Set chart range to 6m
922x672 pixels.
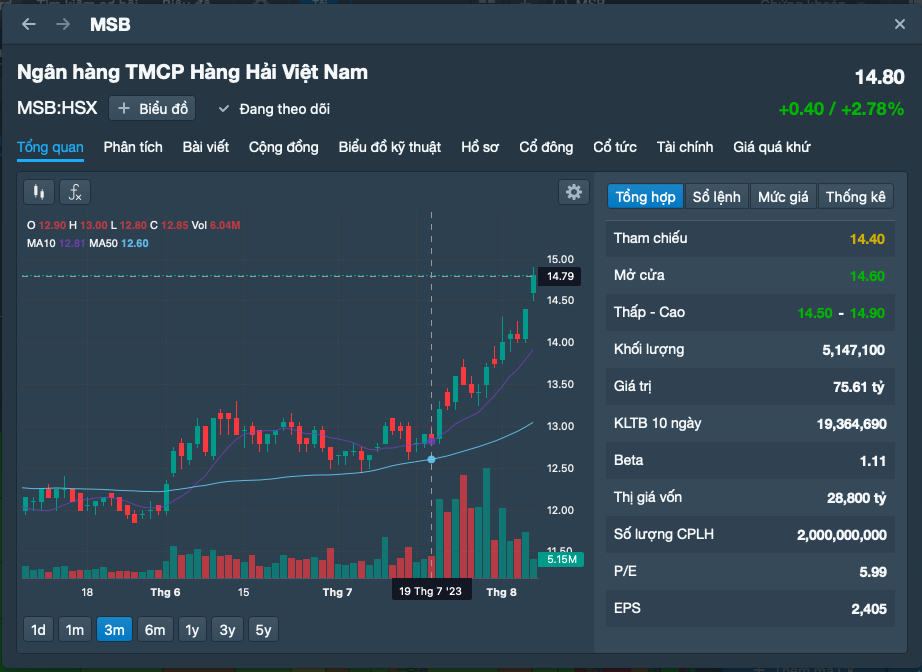click(155, 630)
